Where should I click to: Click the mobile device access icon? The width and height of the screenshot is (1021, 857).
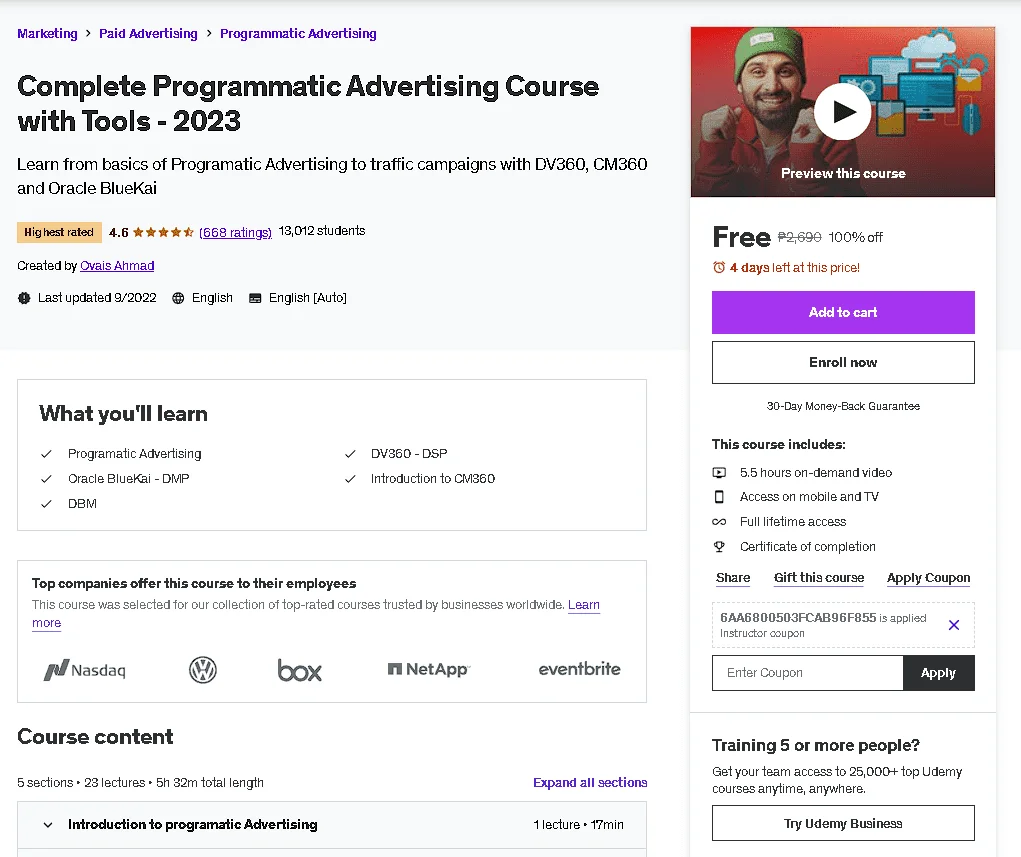click(x=719, y=497)
